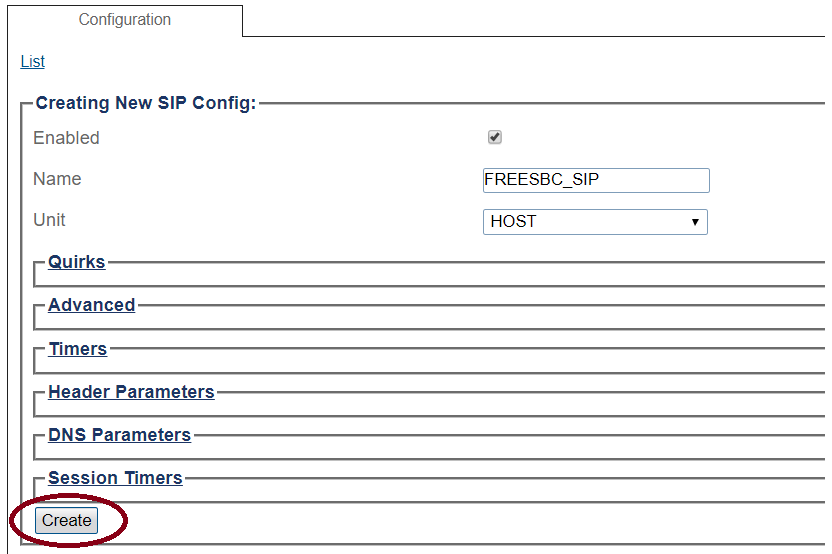Expand the Quirks section
Screen dimensions: 832x554
tap(76, 262)
